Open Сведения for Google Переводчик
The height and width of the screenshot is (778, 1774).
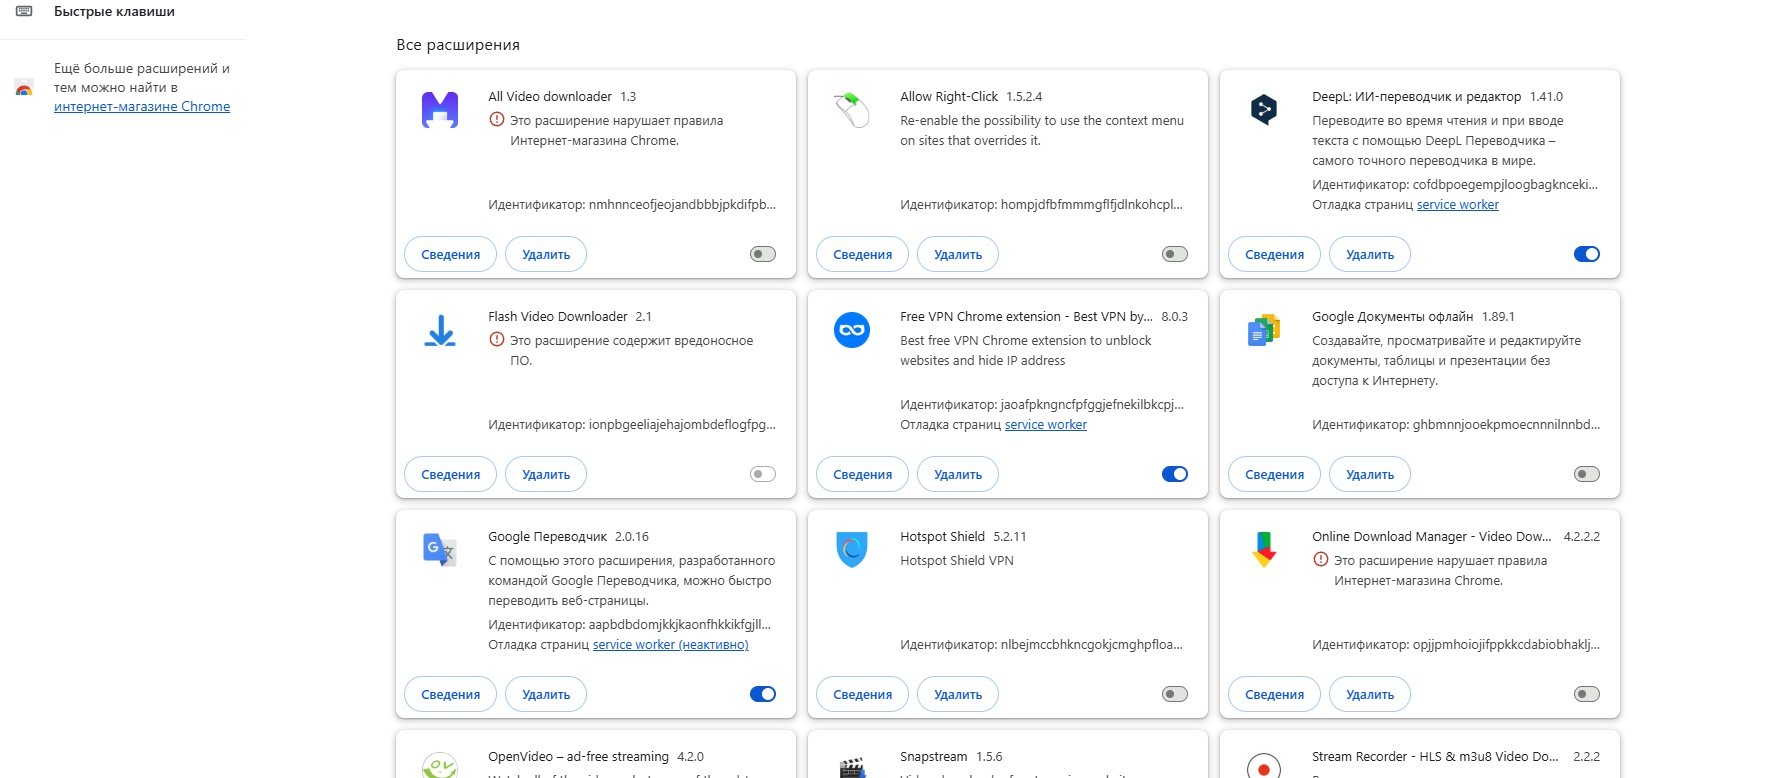click(x=451, y=694)
